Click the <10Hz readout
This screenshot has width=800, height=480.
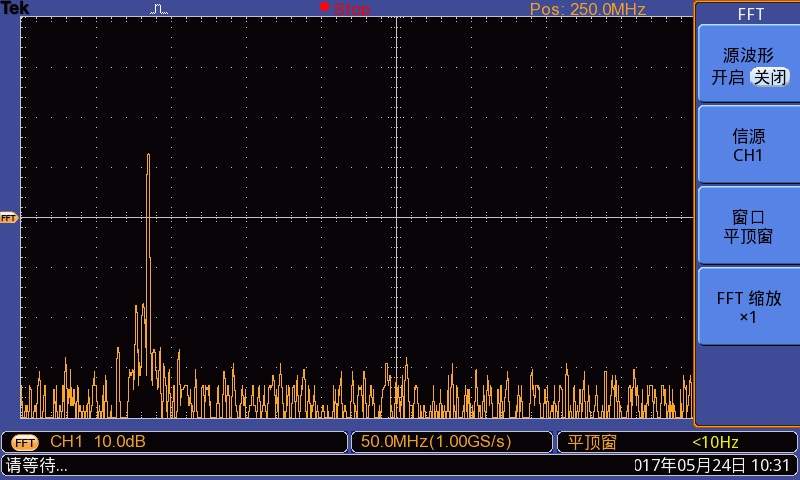point(715,442)
